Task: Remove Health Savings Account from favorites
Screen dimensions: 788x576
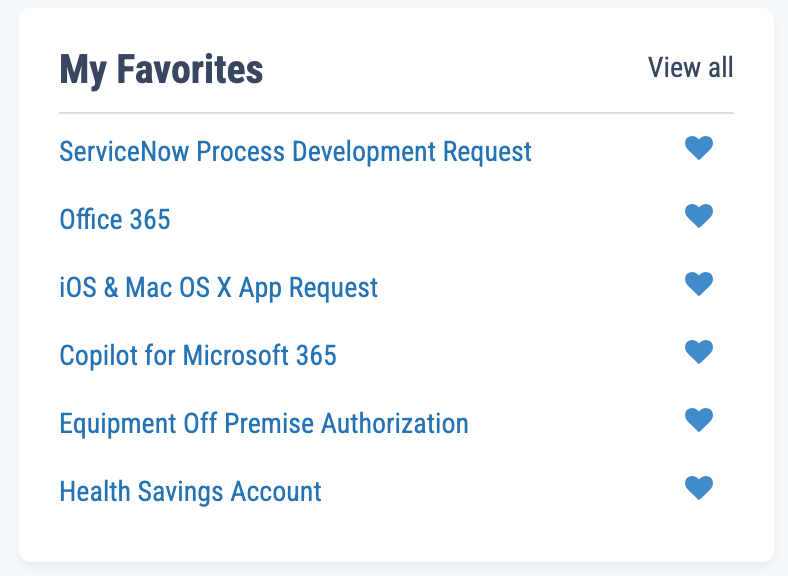Action: pos(698,487)
